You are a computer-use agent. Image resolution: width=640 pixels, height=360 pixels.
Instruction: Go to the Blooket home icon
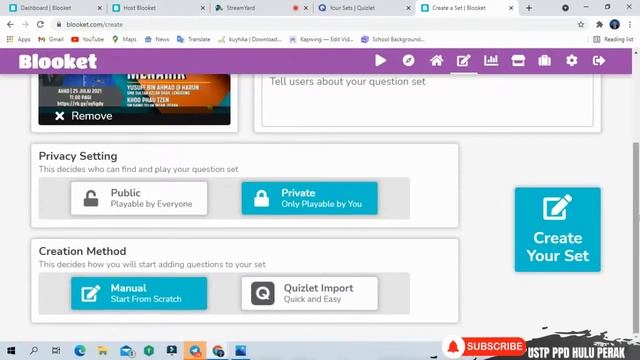(x=436, y=61)
